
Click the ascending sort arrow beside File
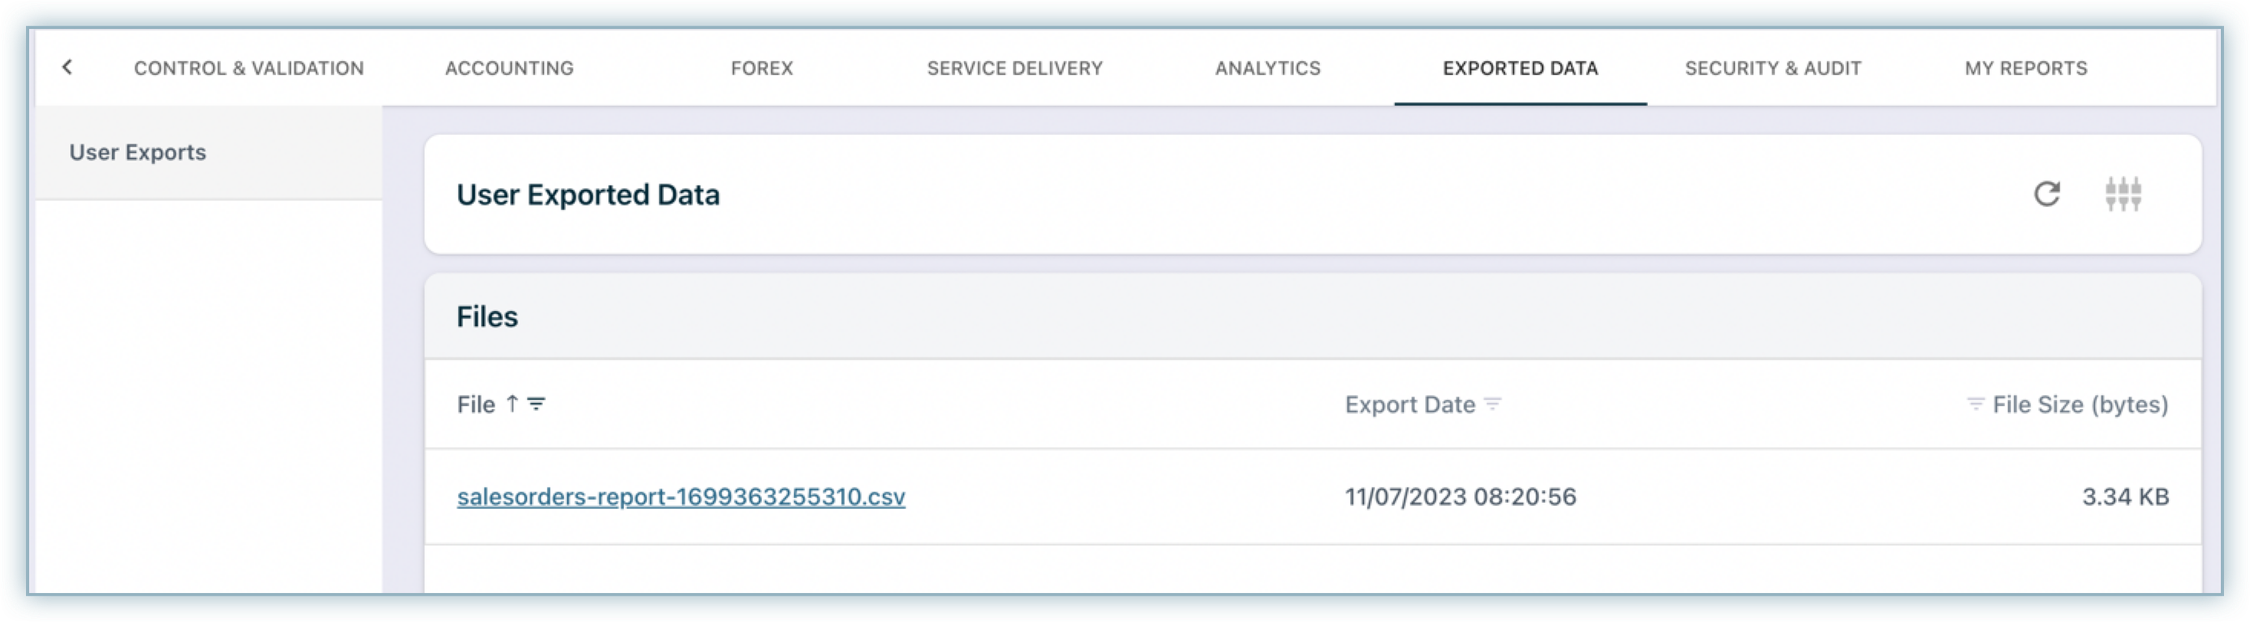512,403
